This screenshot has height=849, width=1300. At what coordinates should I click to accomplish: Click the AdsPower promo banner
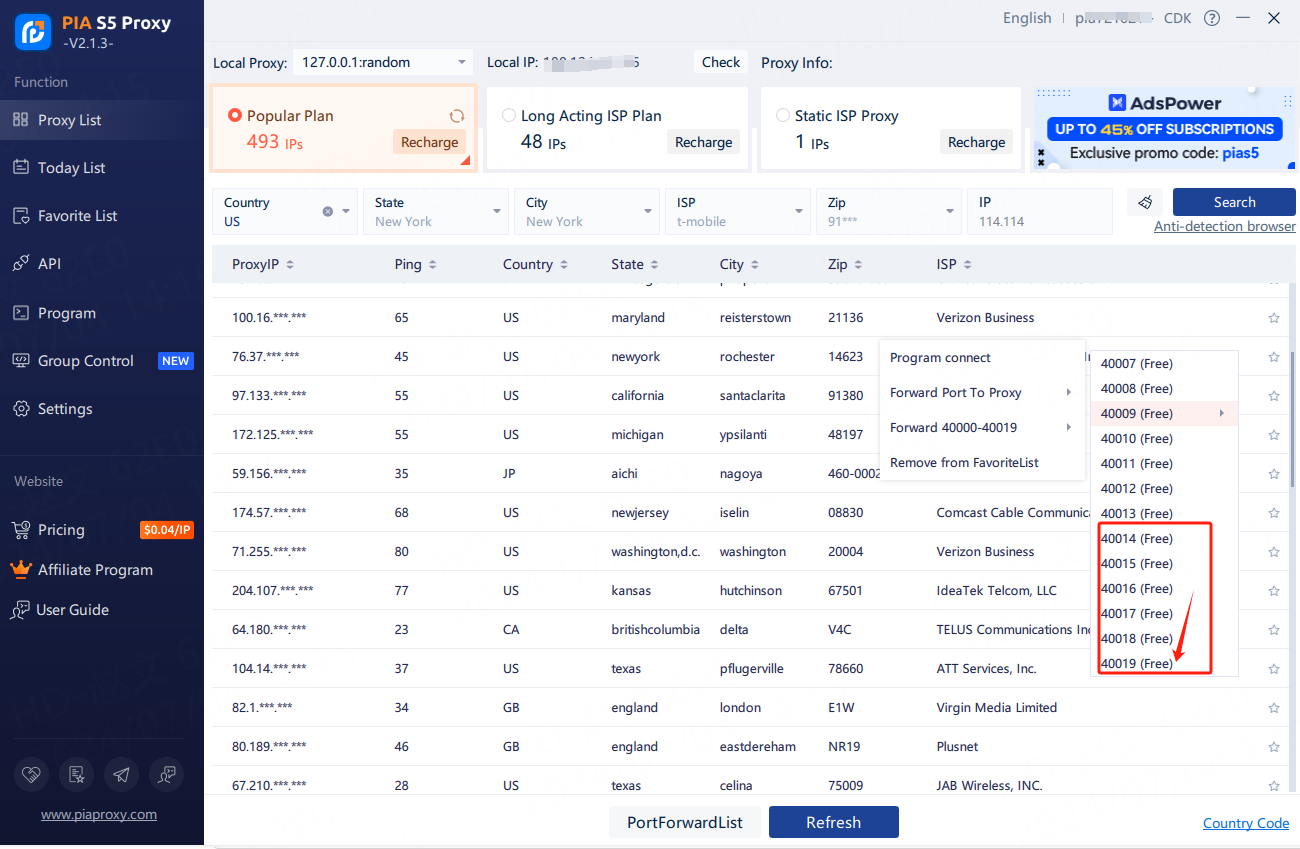pyautogui.click(x=1165, y=129)
